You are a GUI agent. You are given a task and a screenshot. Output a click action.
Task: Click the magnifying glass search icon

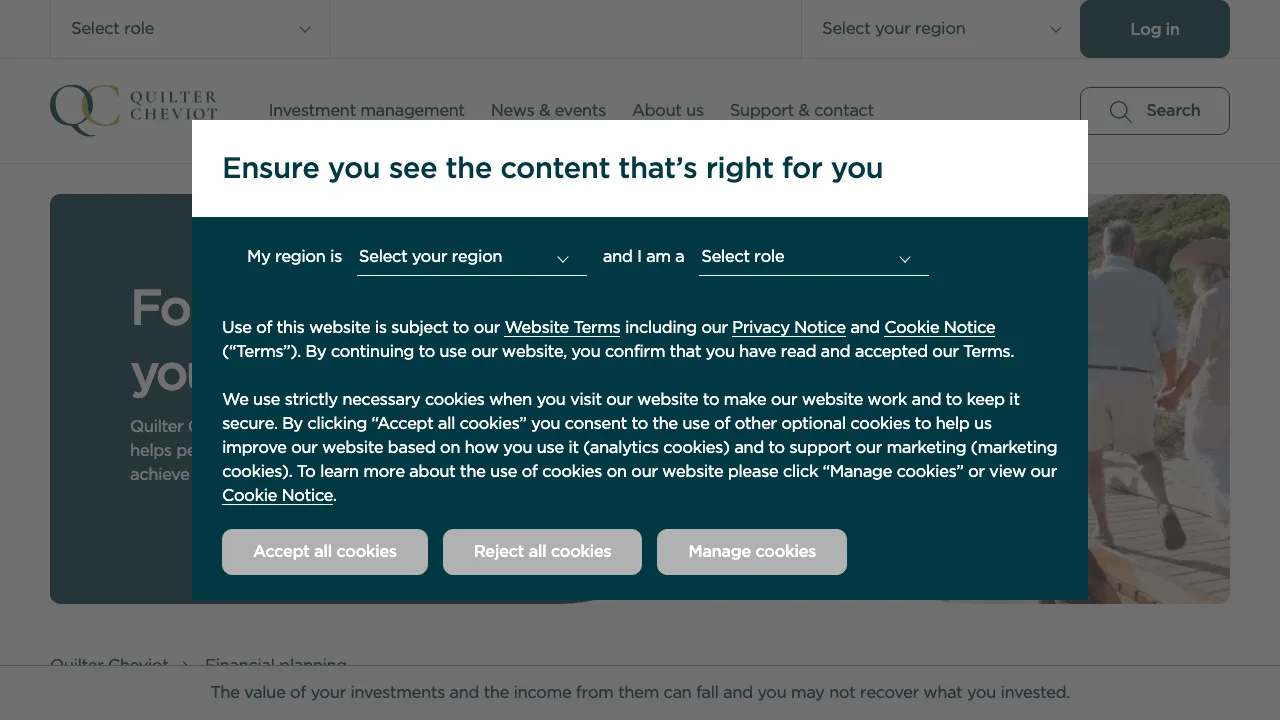(1120, 111)
